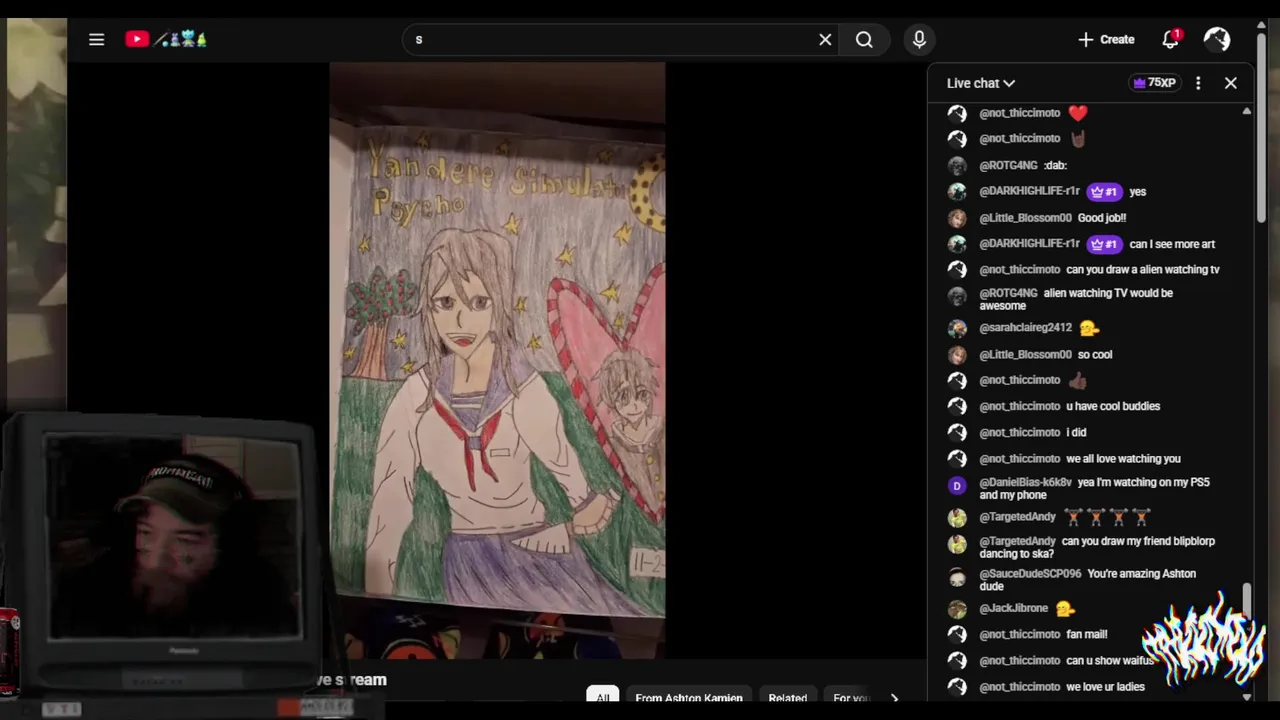Image resolution: width=1280 pixels, height=720 pixels.
Task: Click message 'we love ur ladies'
Action: [1105, 686]
